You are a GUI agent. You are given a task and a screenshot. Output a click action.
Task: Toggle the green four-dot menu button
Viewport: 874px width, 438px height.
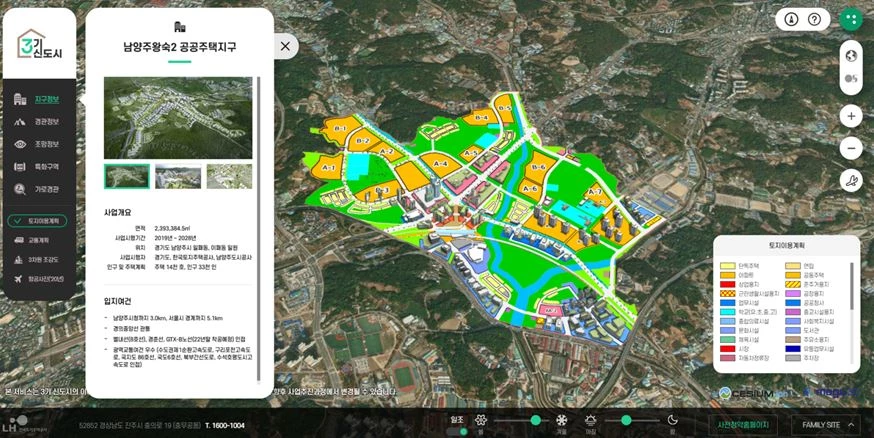851,19
